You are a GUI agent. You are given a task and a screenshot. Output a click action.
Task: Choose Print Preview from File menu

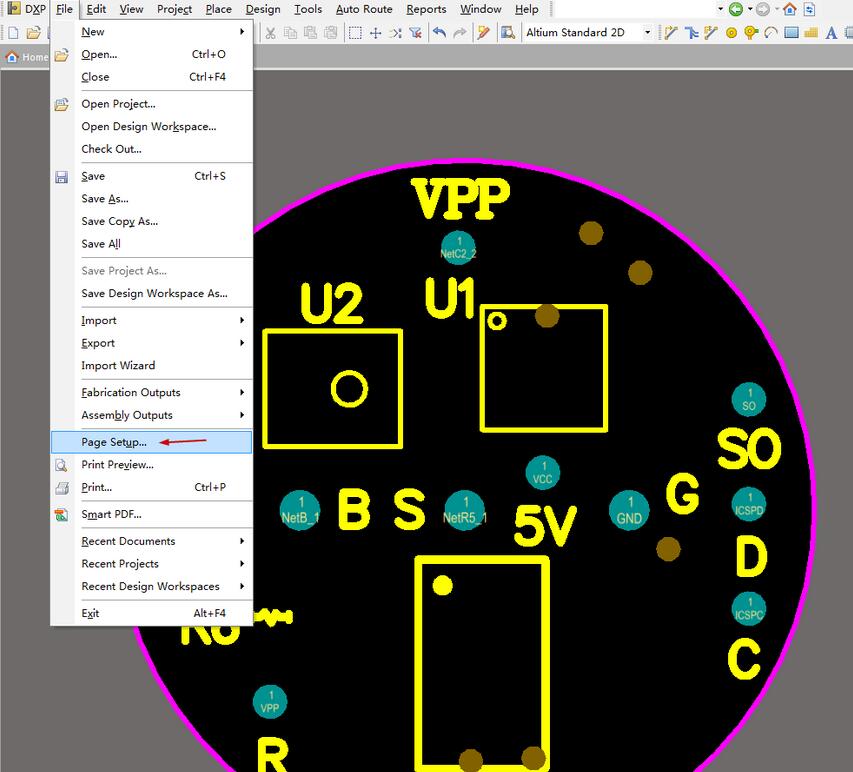[x=151, y=465]
